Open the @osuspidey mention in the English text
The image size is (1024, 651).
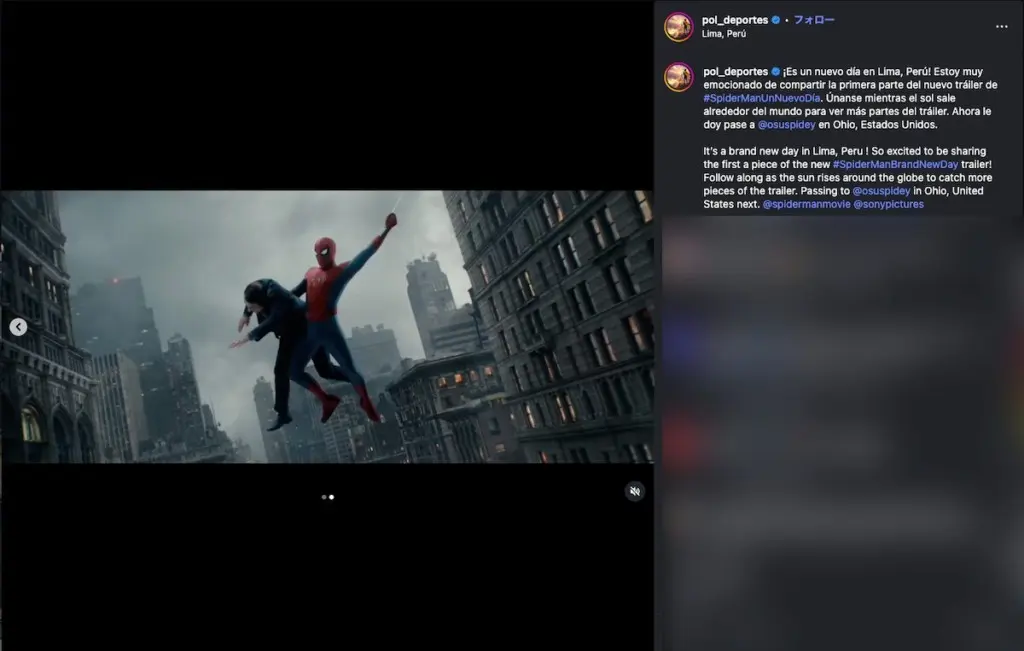click(x=881, y=191)
